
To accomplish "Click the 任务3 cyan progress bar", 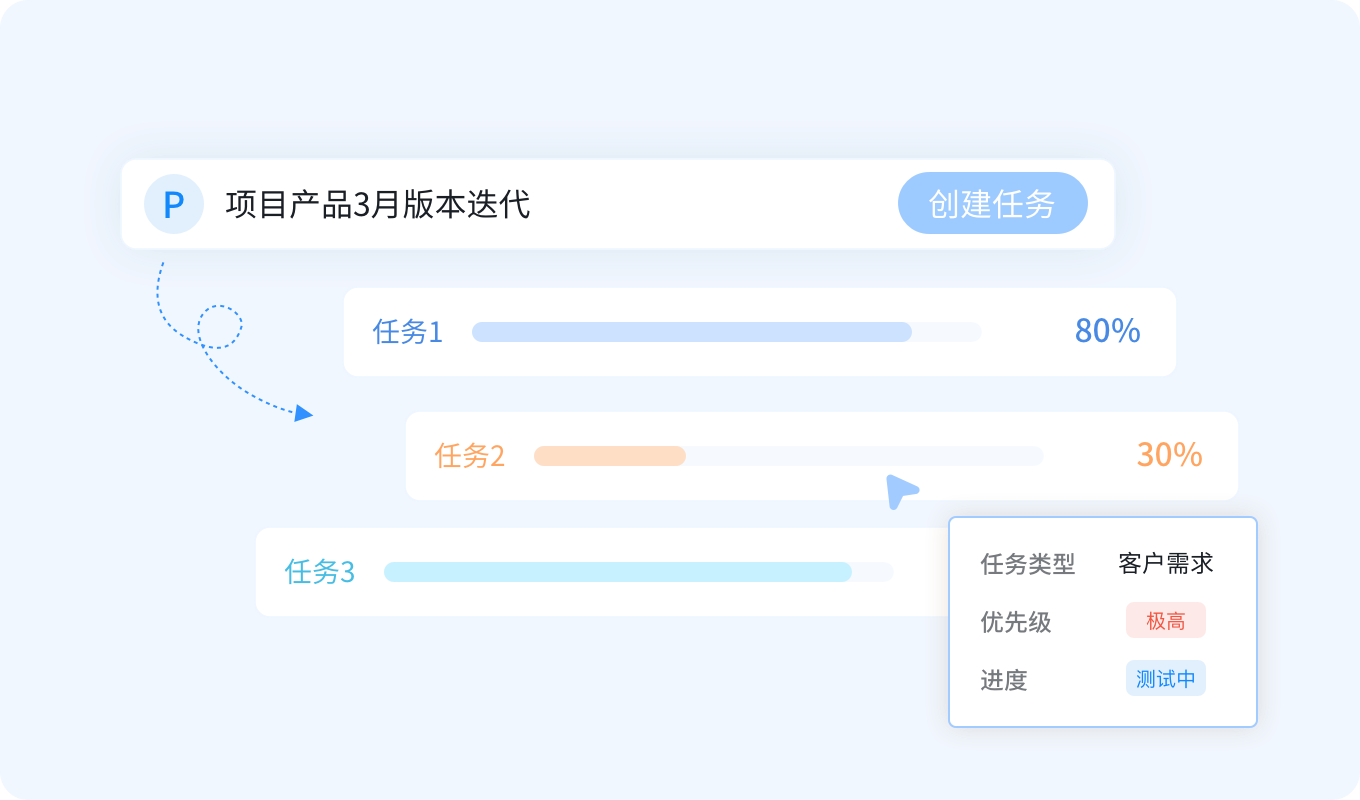I will tap(617, 572).
